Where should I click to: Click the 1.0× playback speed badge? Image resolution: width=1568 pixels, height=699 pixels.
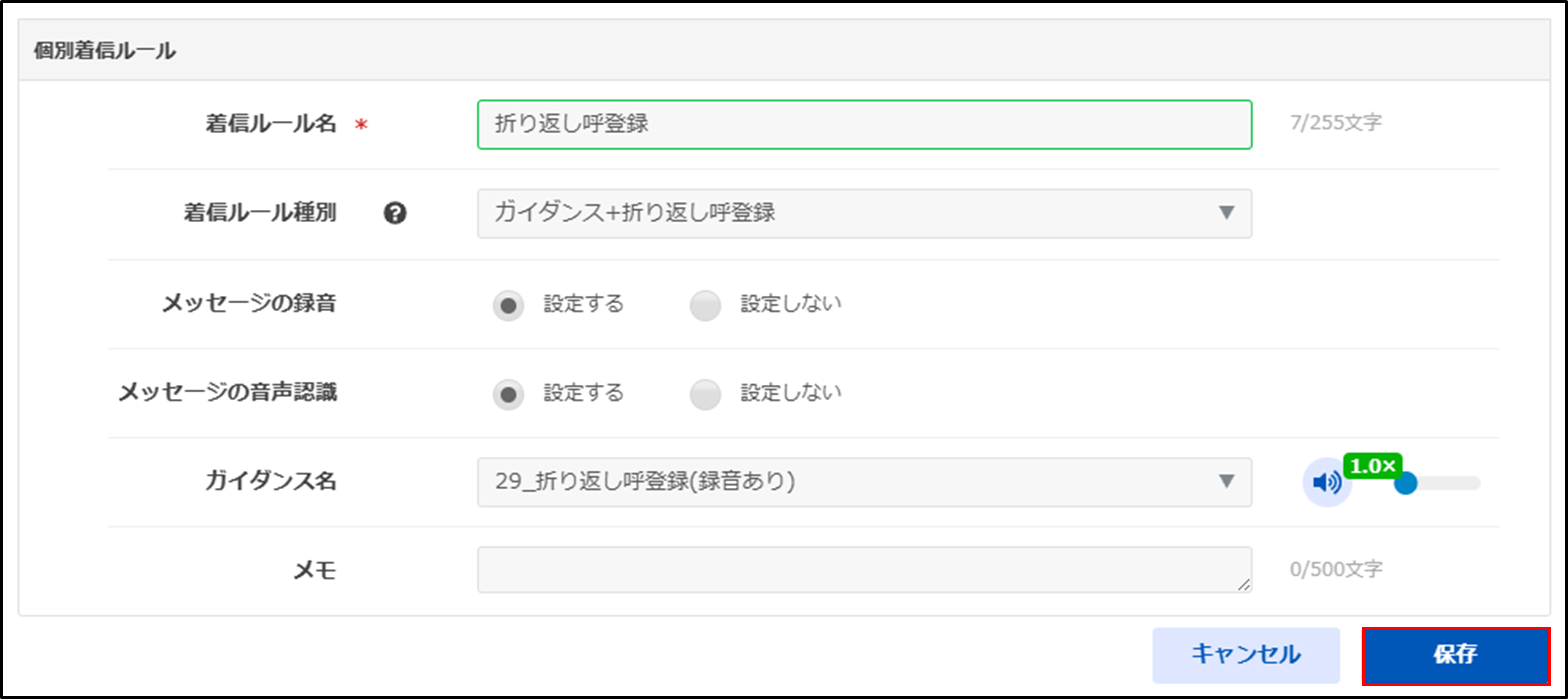click(x=1374, y=466)
